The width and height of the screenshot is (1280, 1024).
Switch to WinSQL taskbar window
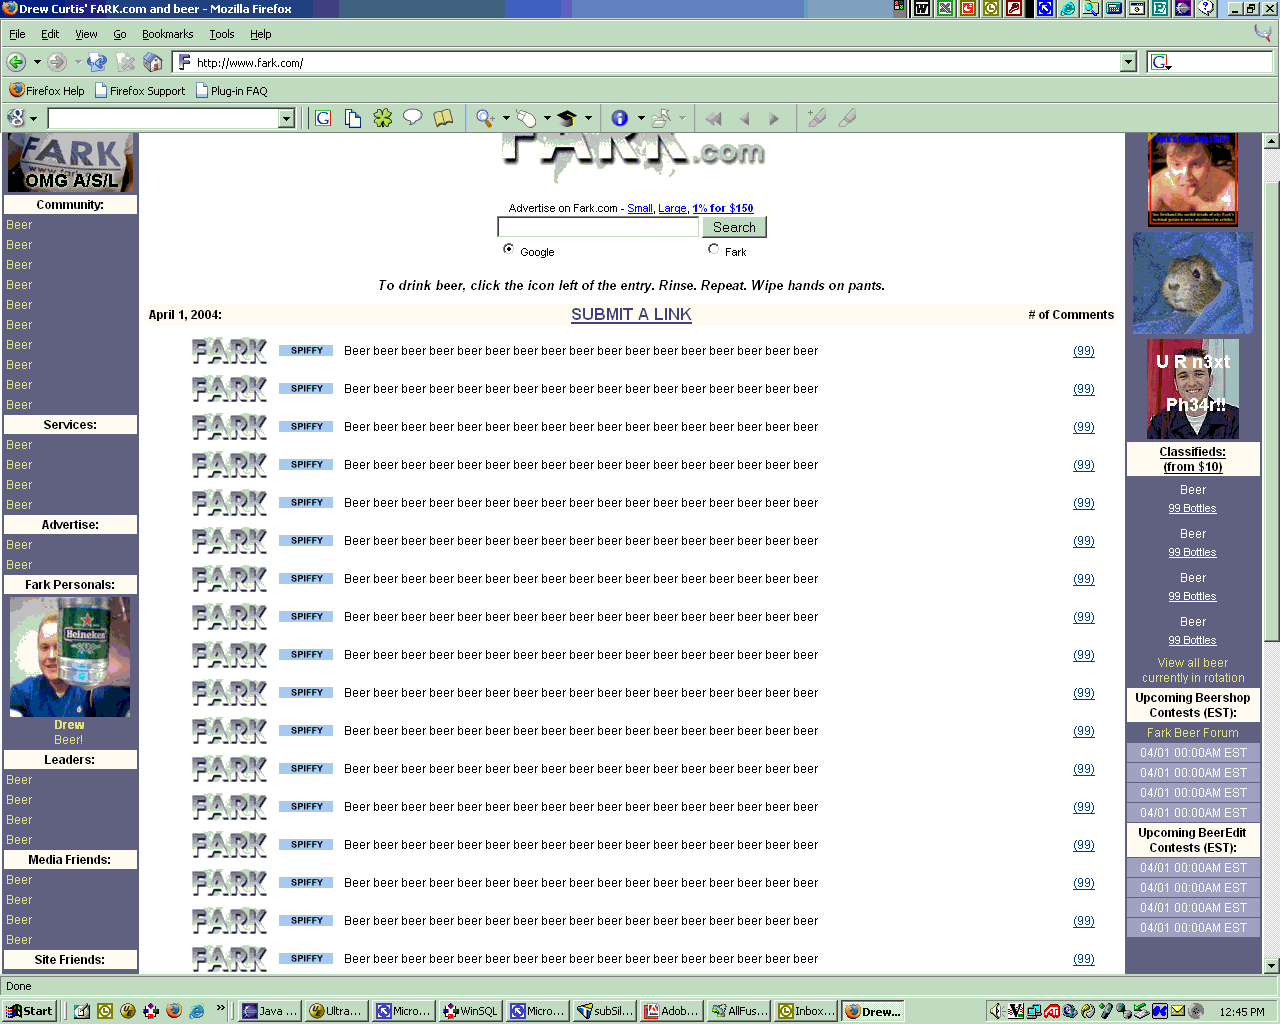pyautogui.click(x=470, y=1011)
